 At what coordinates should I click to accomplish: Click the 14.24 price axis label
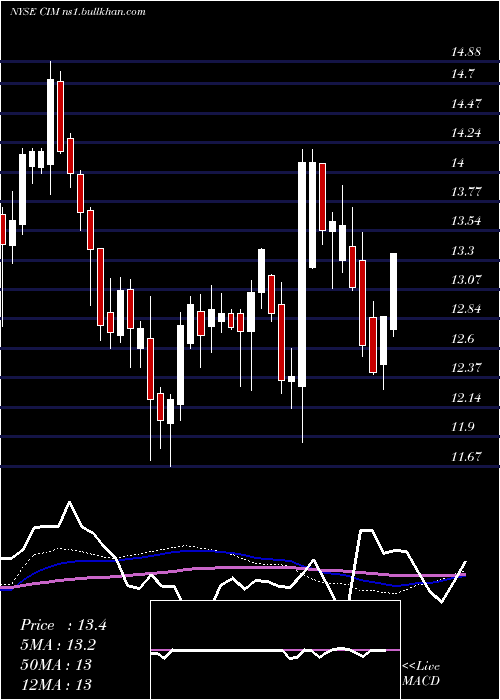(466, 133)
